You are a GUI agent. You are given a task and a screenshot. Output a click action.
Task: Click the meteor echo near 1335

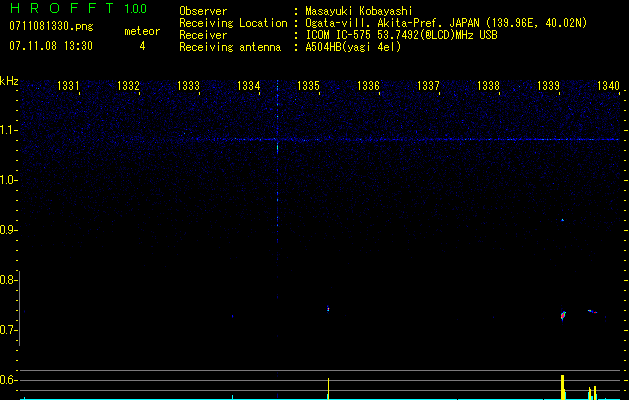(328, 309)
